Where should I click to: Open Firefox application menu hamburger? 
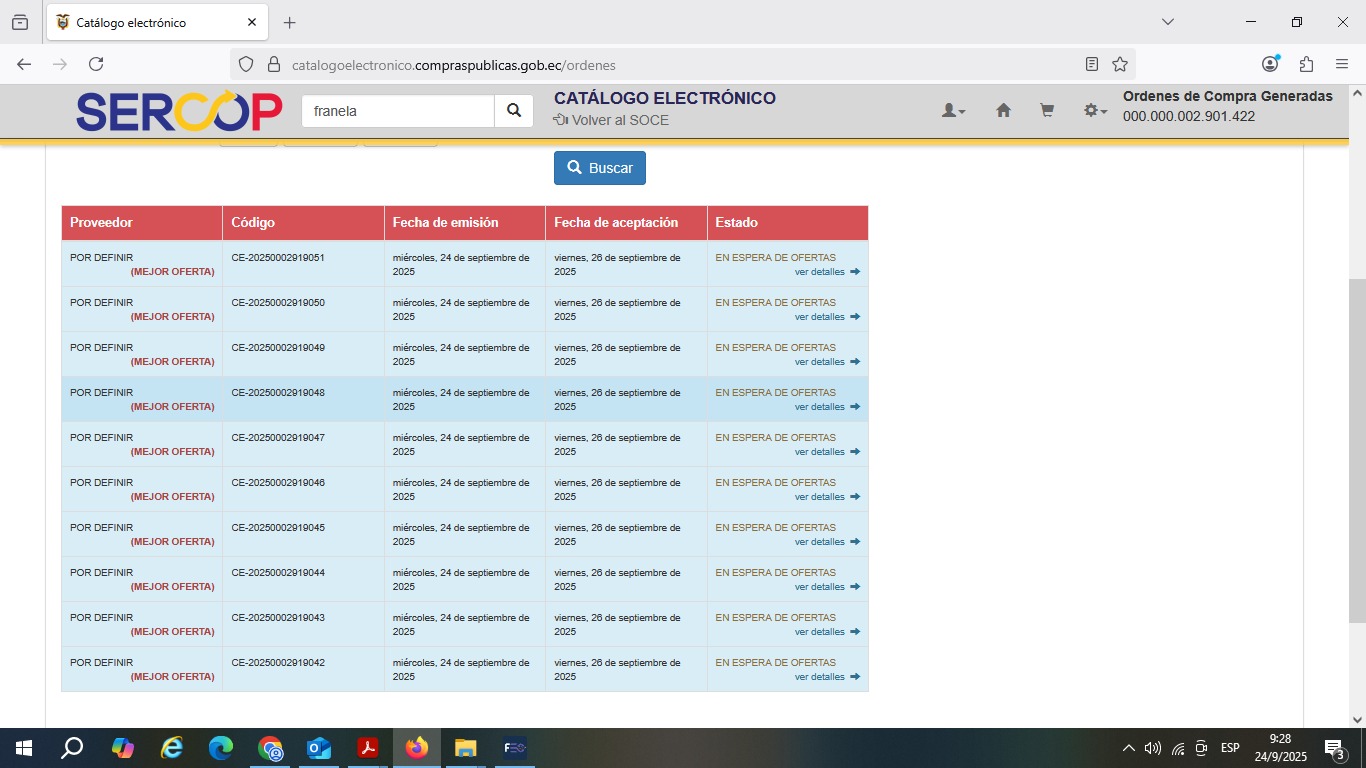pyautogui.click(x=1342, y=64)
